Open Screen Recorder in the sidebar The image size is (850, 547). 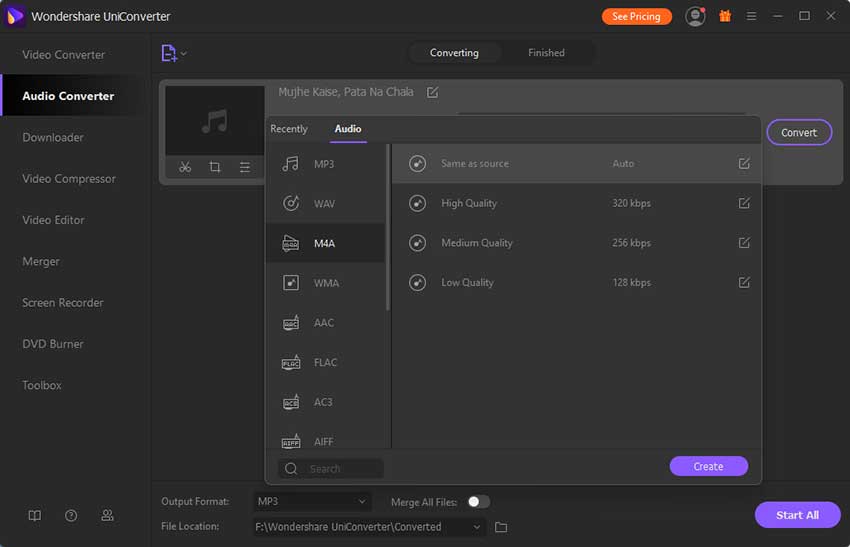[x=63, y=303]
